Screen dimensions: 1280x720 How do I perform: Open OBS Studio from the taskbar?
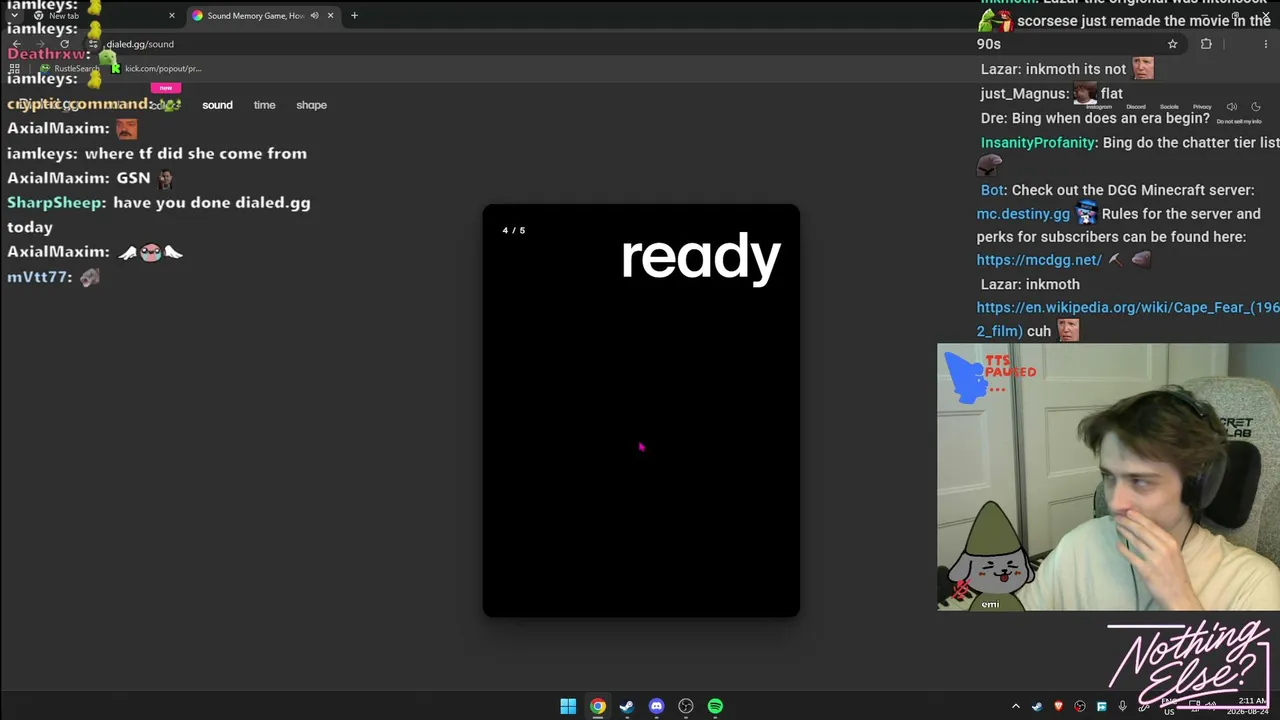686,707
